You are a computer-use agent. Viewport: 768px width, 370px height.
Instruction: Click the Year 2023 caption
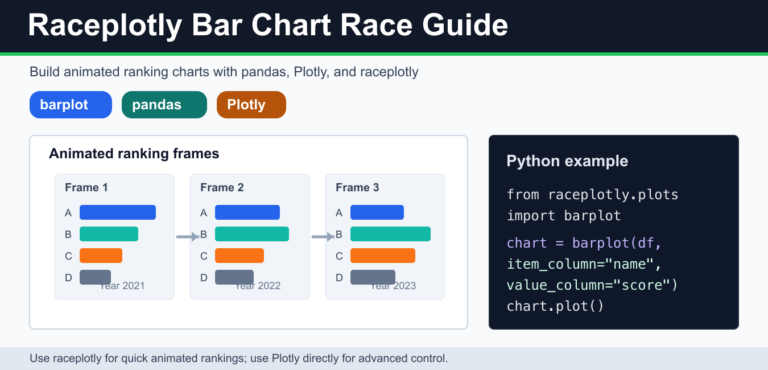tap(393, 286)
